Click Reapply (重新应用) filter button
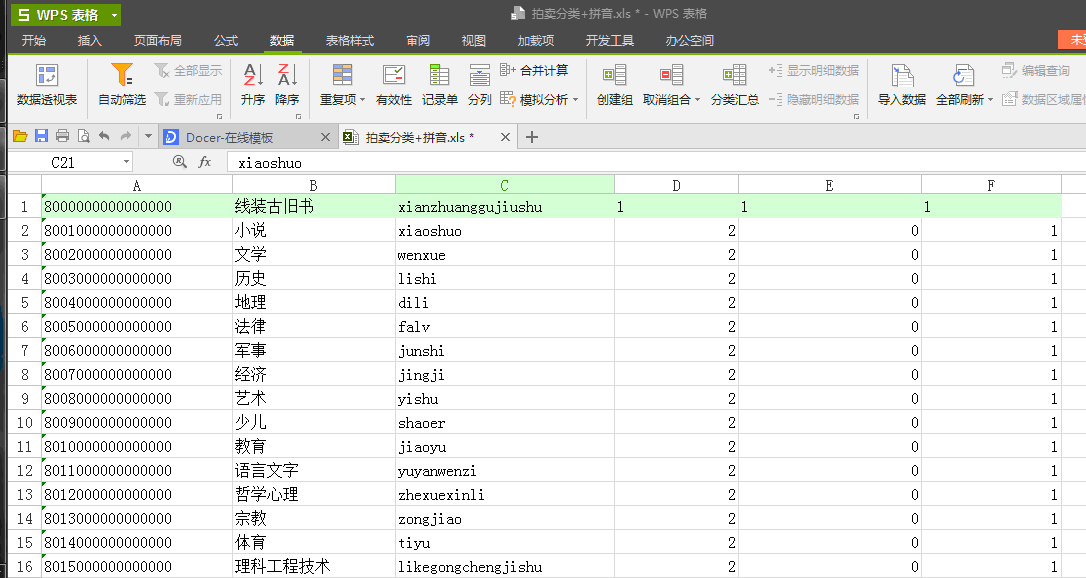Screen dimensions: 1086x578 click(x=188, y=100)
